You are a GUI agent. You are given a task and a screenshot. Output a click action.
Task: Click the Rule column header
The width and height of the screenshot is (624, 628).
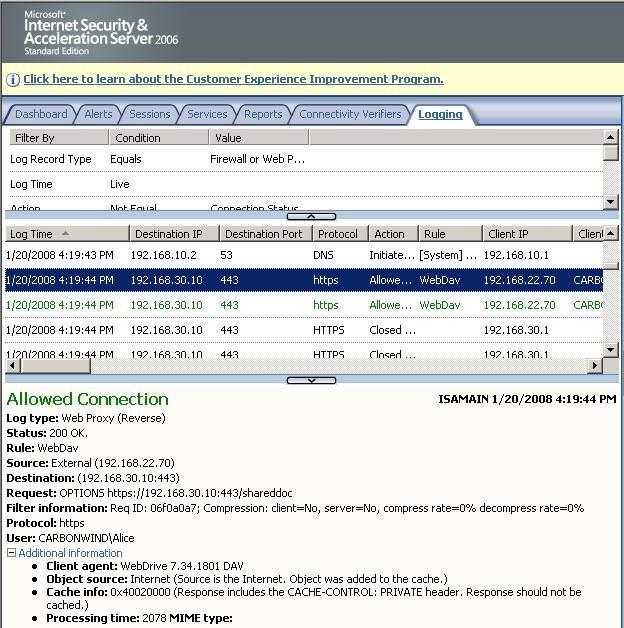click(450, 234)
